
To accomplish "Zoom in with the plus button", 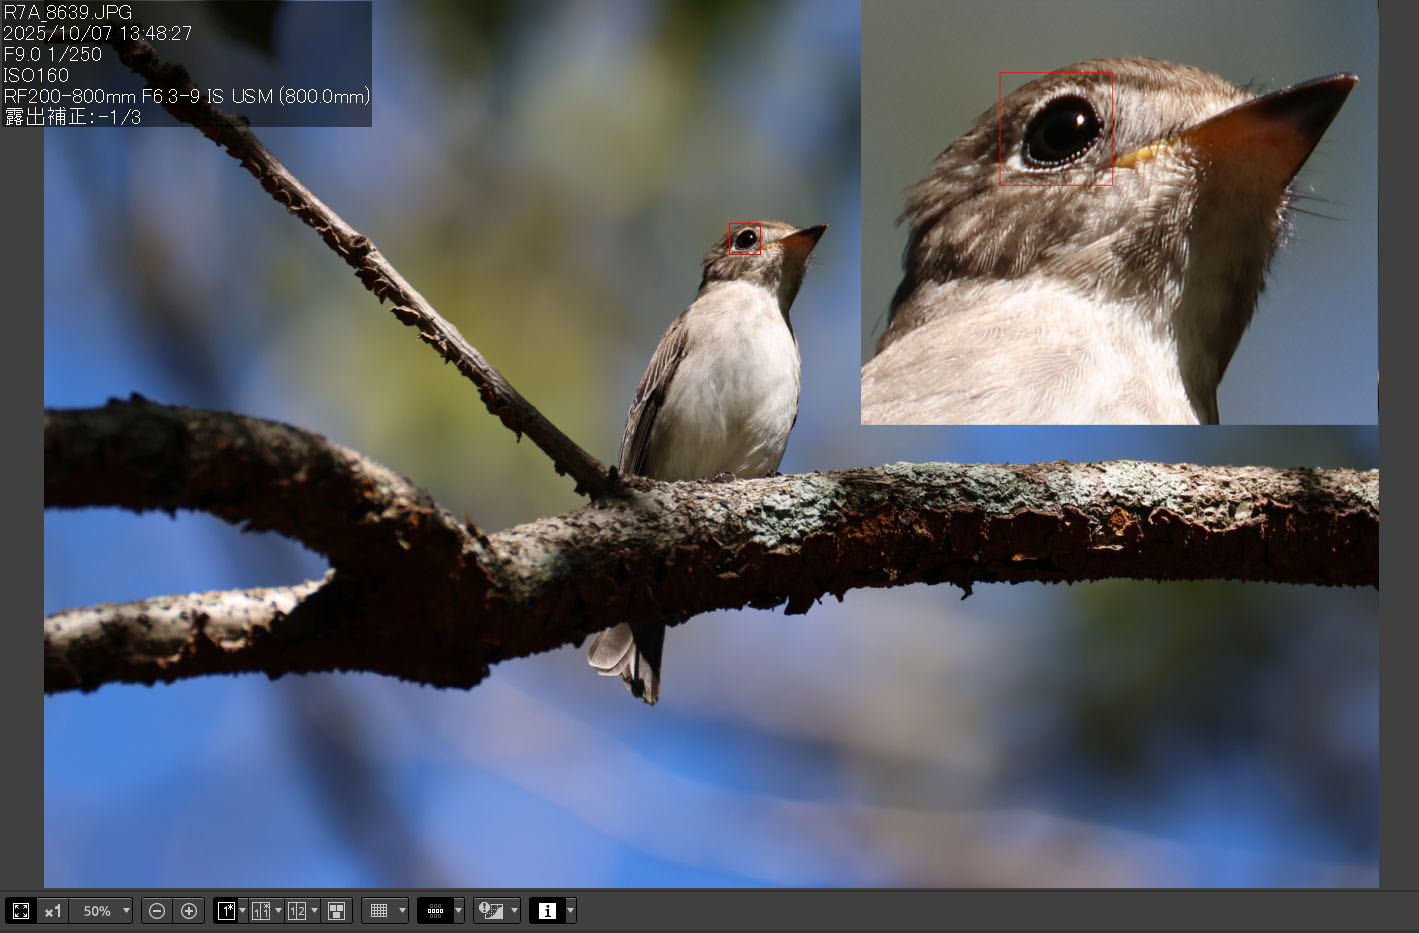I will point(189,911).
